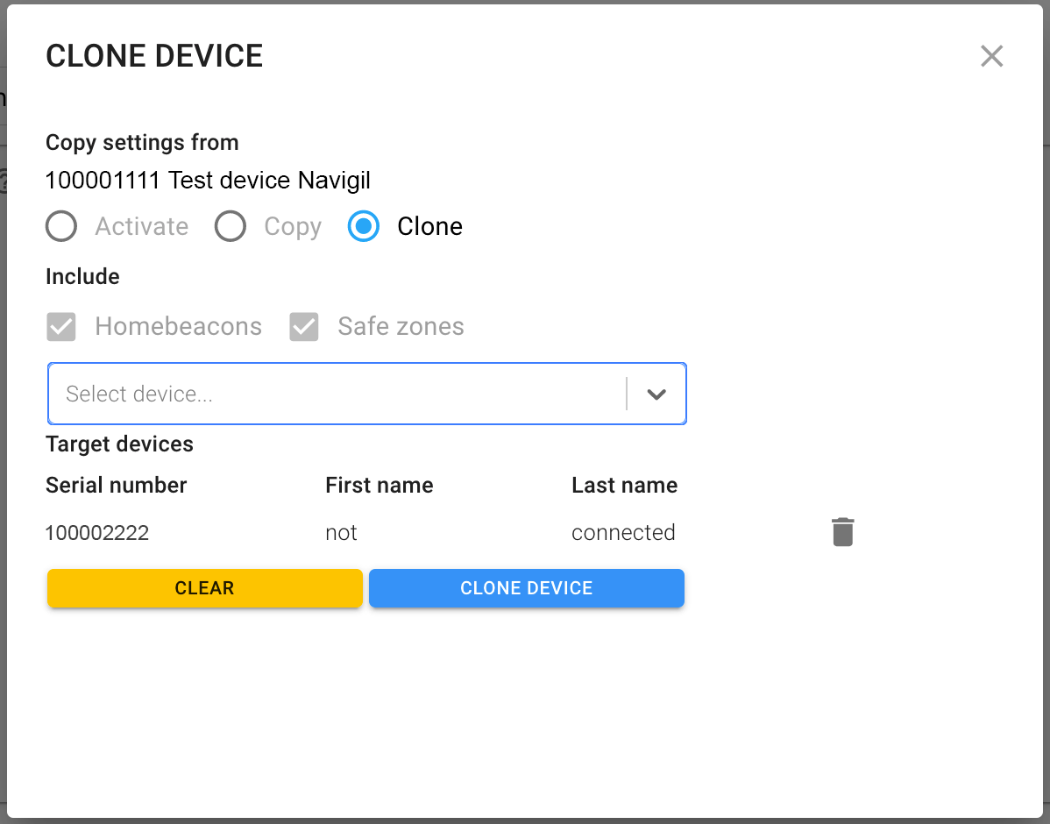Select the Copy radio option

pos(230,226)
